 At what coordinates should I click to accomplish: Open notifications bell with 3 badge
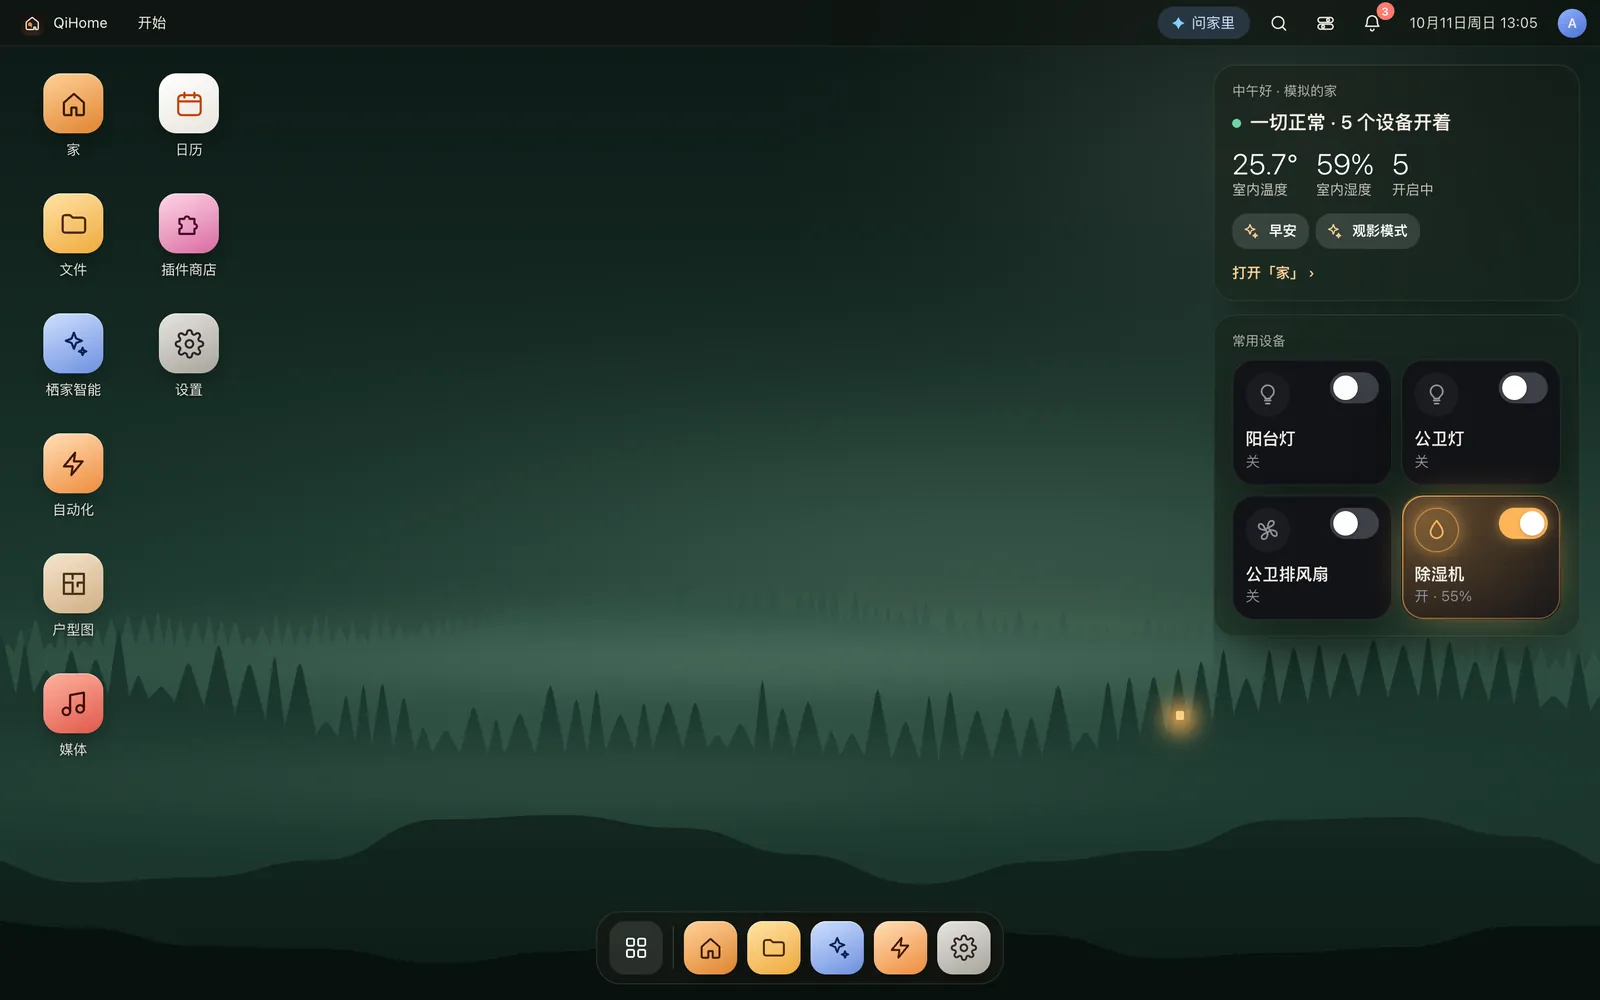[x=1372, y=23]
